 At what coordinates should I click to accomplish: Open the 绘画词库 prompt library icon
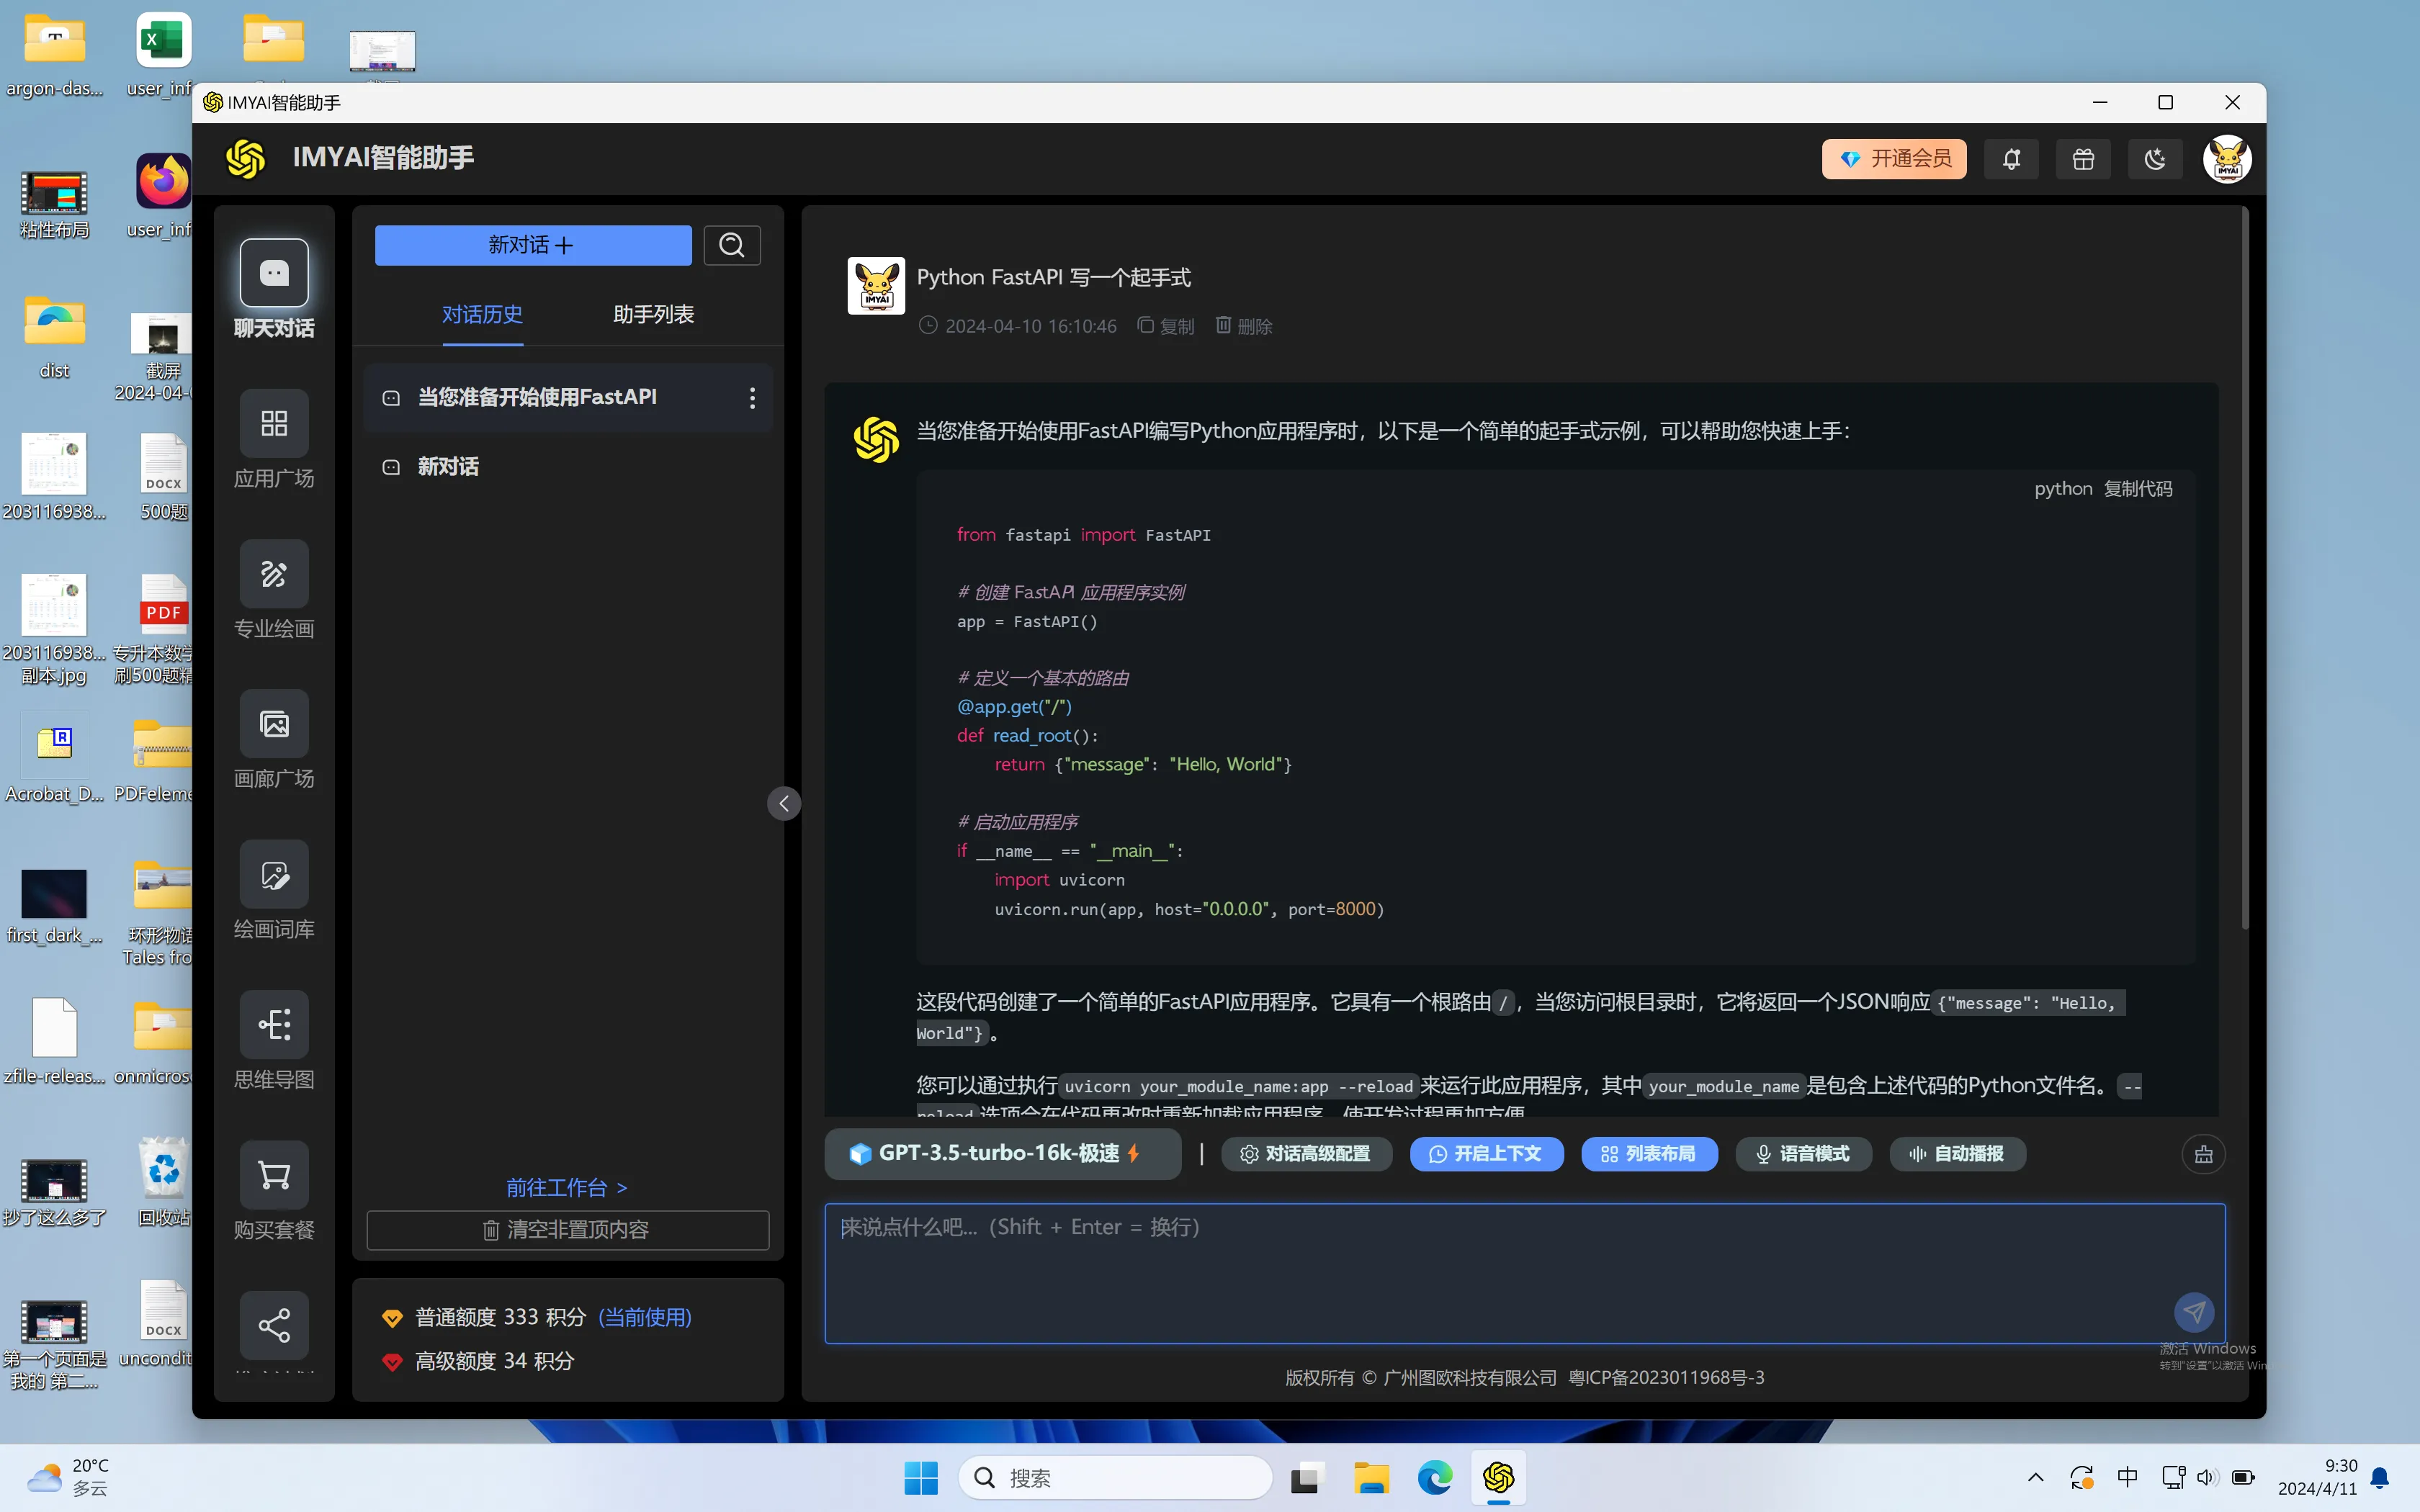[274, 875]
